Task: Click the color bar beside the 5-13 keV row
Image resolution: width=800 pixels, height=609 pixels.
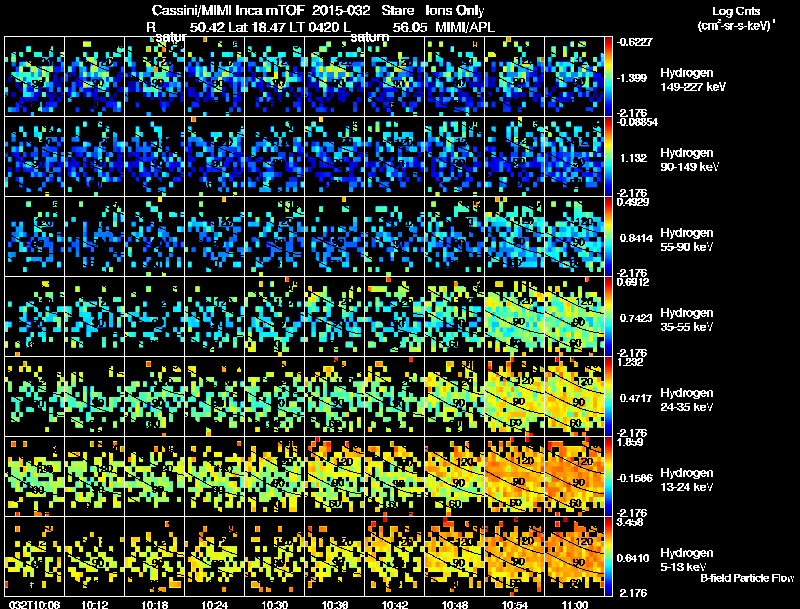Action: tap(609, 556)
